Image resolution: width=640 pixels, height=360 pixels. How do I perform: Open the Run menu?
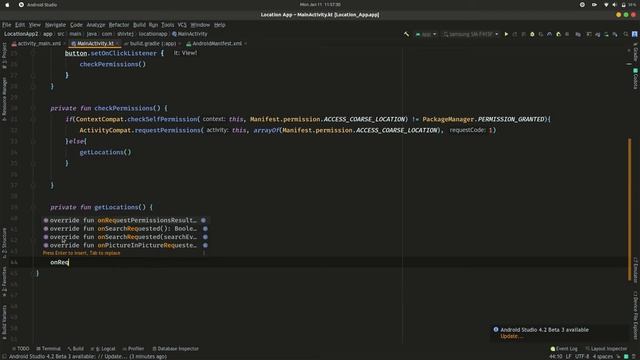pyautogui.click(x=153, y=25)
